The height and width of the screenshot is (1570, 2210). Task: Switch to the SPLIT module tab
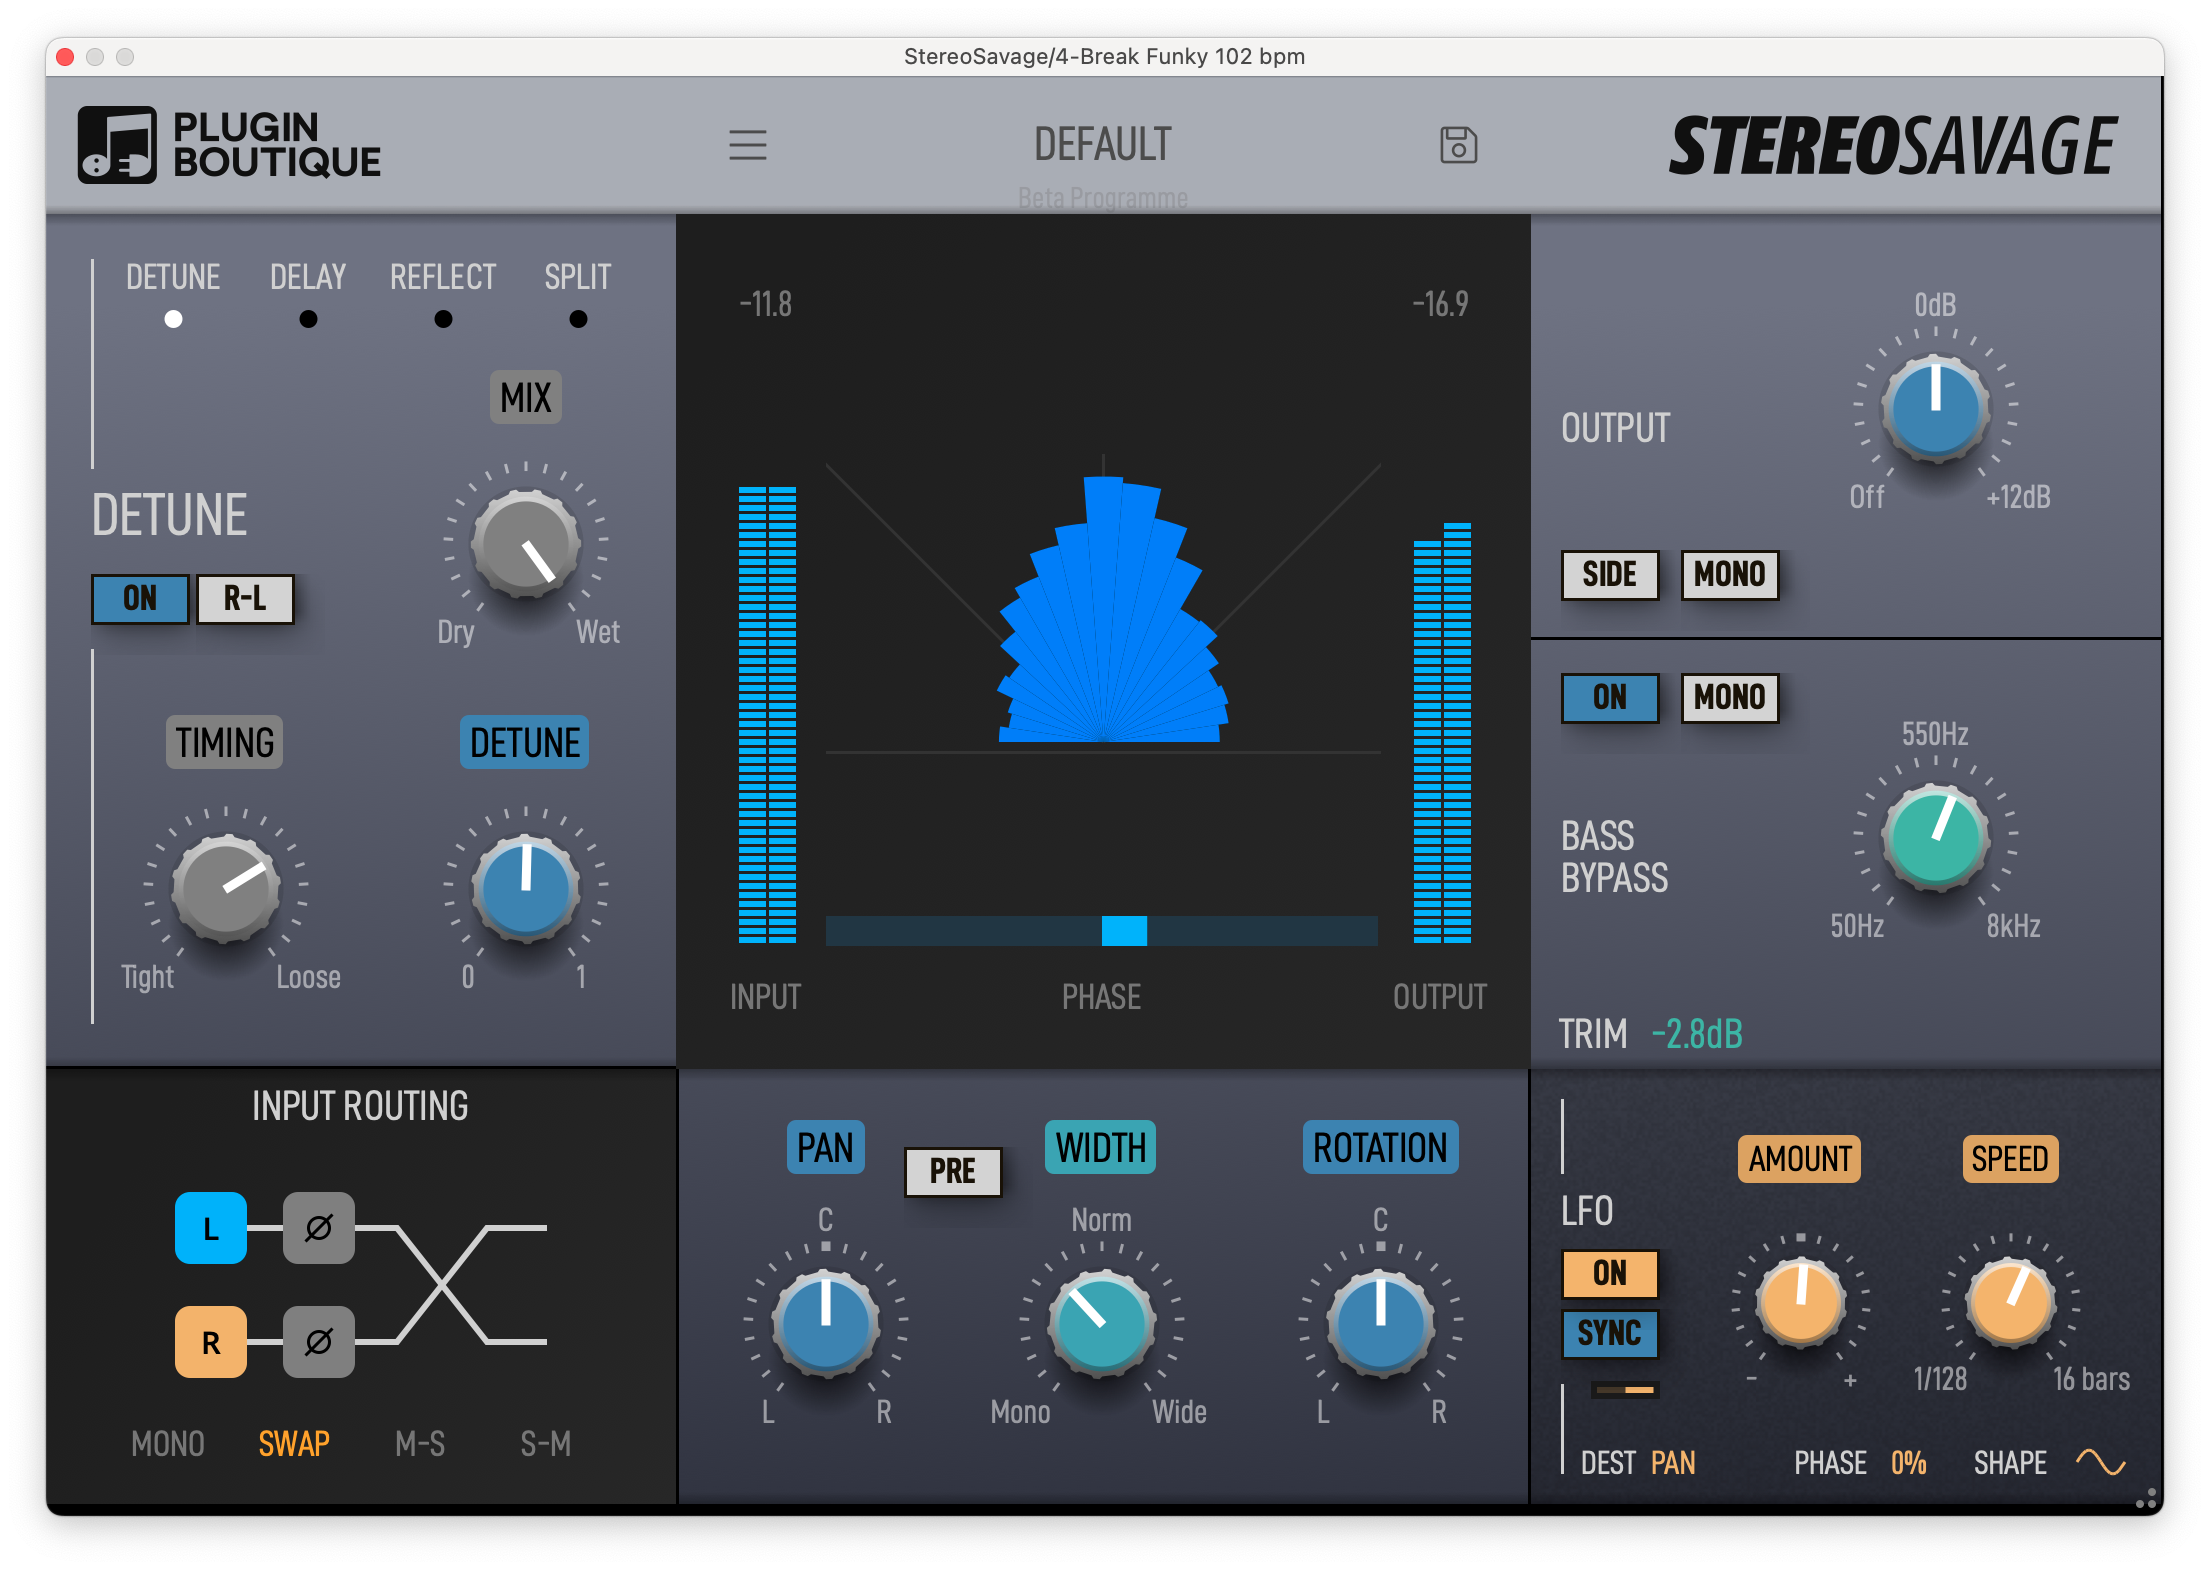point(577,277)
